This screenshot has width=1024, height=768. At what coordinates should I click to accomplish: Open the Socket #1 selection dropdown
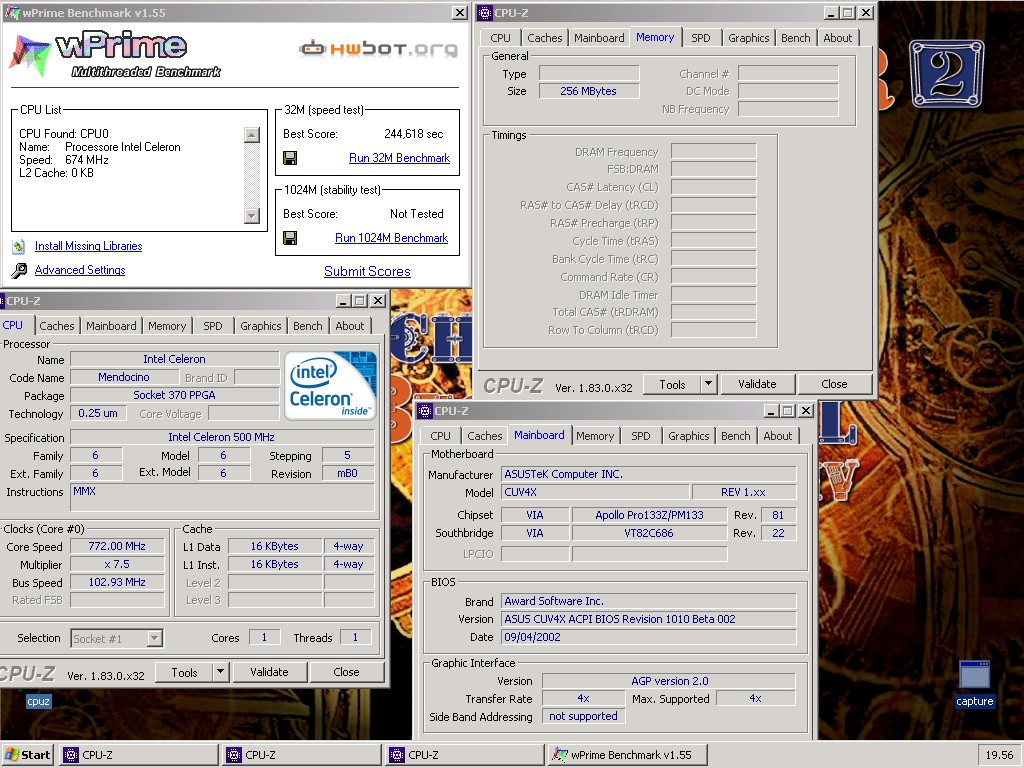(x=154, y=638)
